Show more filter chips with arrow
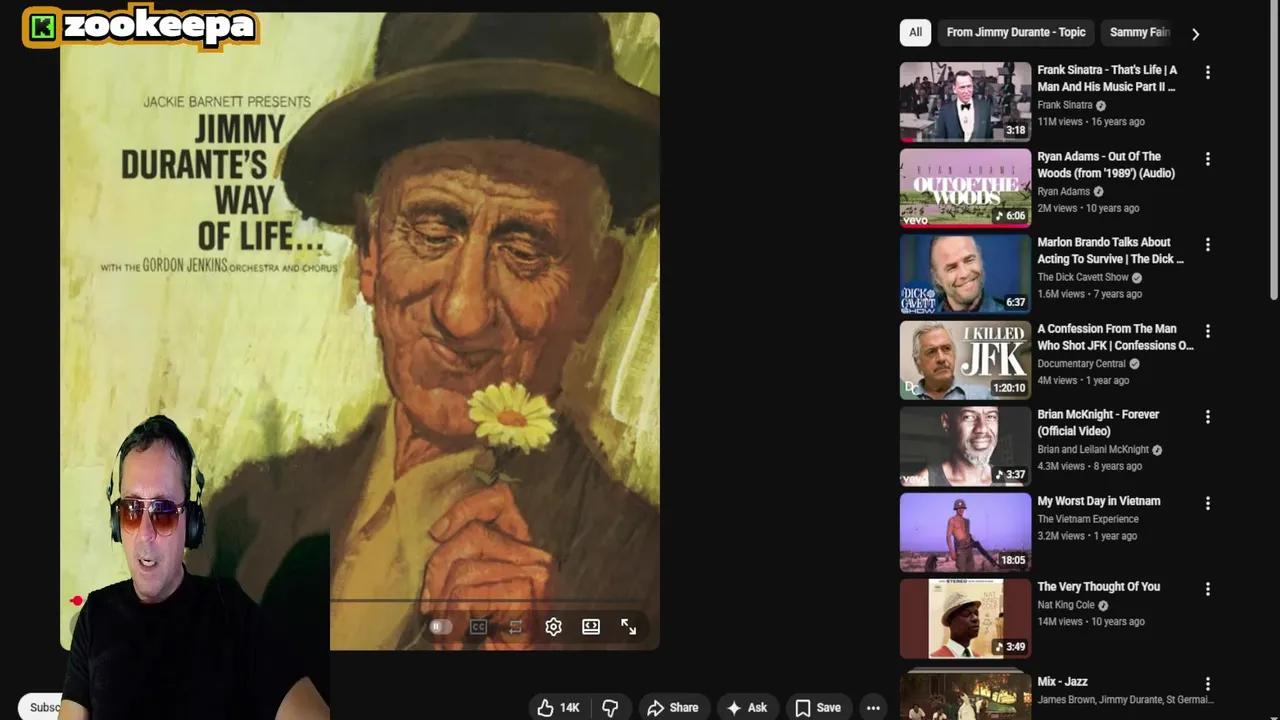Viewport: 1280px width, 720px height. pos(1195,33)
